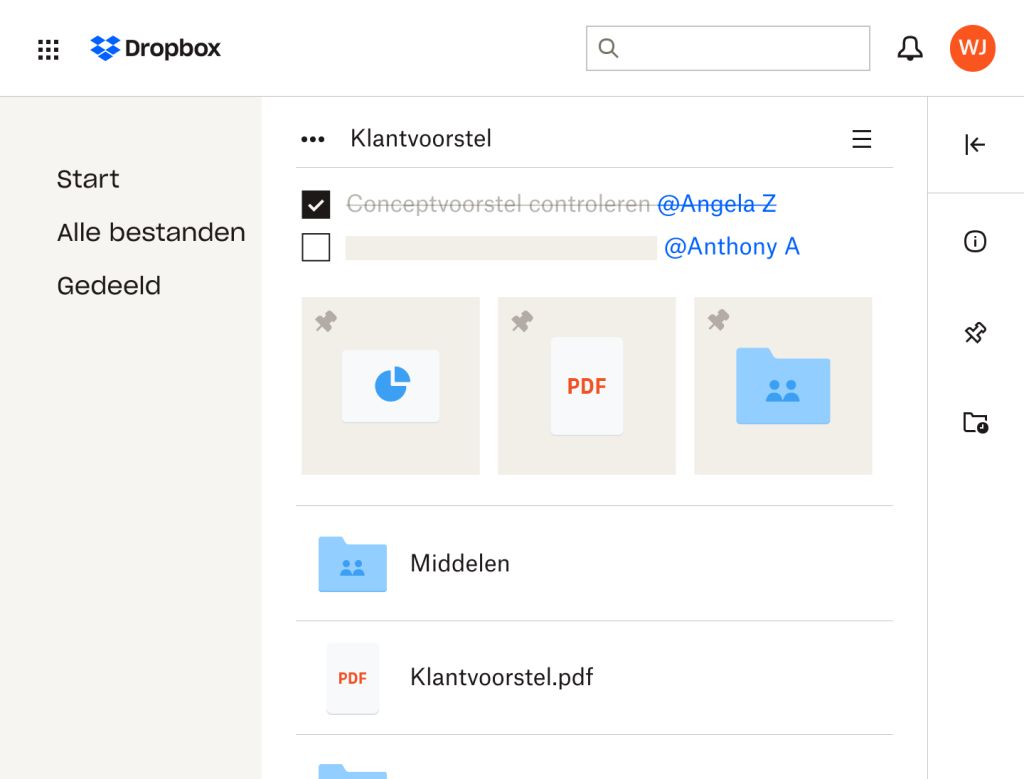1024x779 pixels.
Task: Check the task assigned to Anthony A
Action: pyautogui.click(x=316, y=247)
